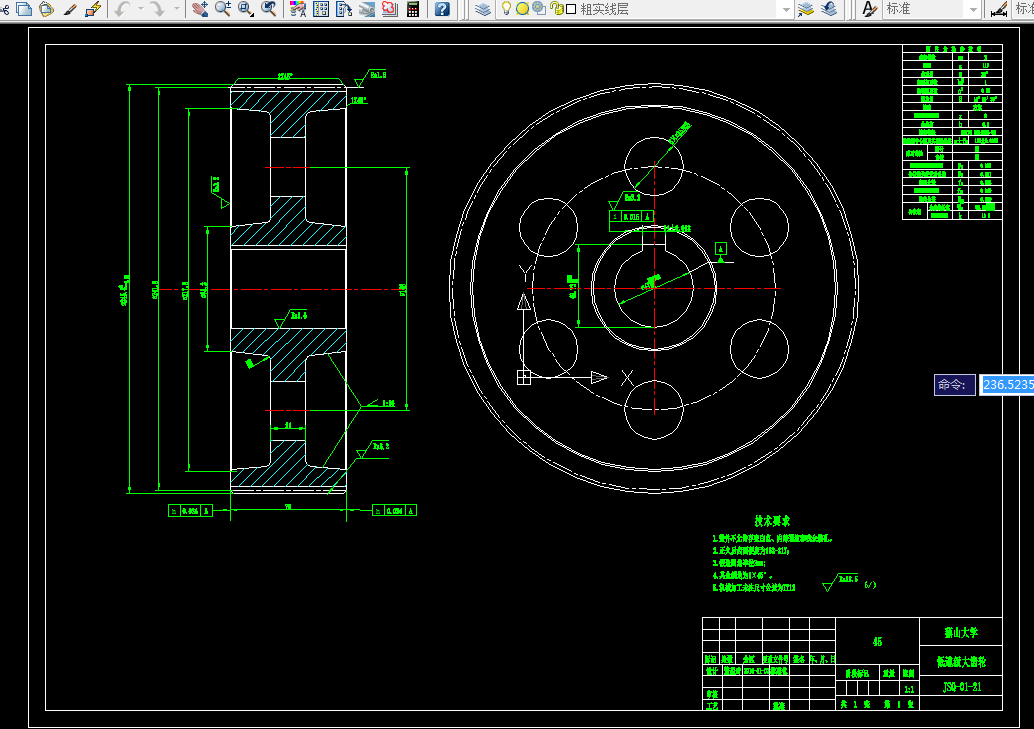
Task: Open the Markup Set Manager icon
Action: 390,9
